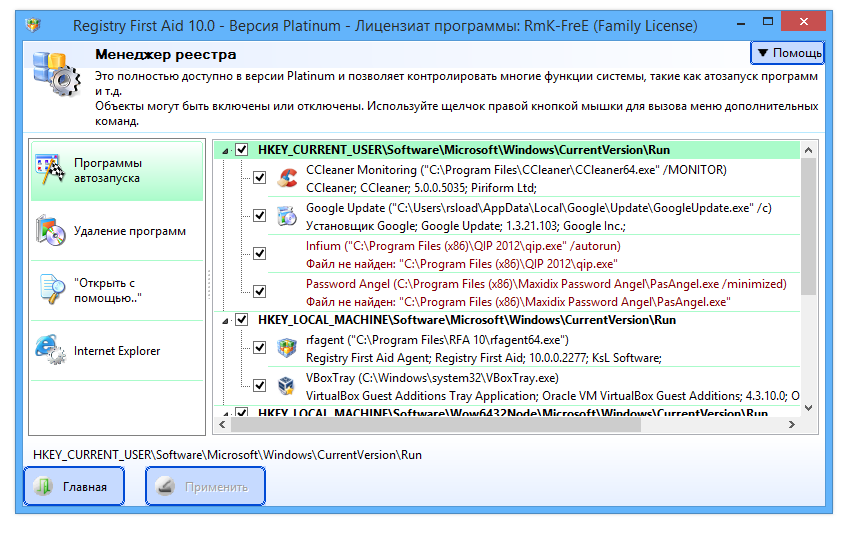The image size is (849, 541).
Task: Disable the CCleaner Monitoring startup entry
Action: (x=260, y=178)
